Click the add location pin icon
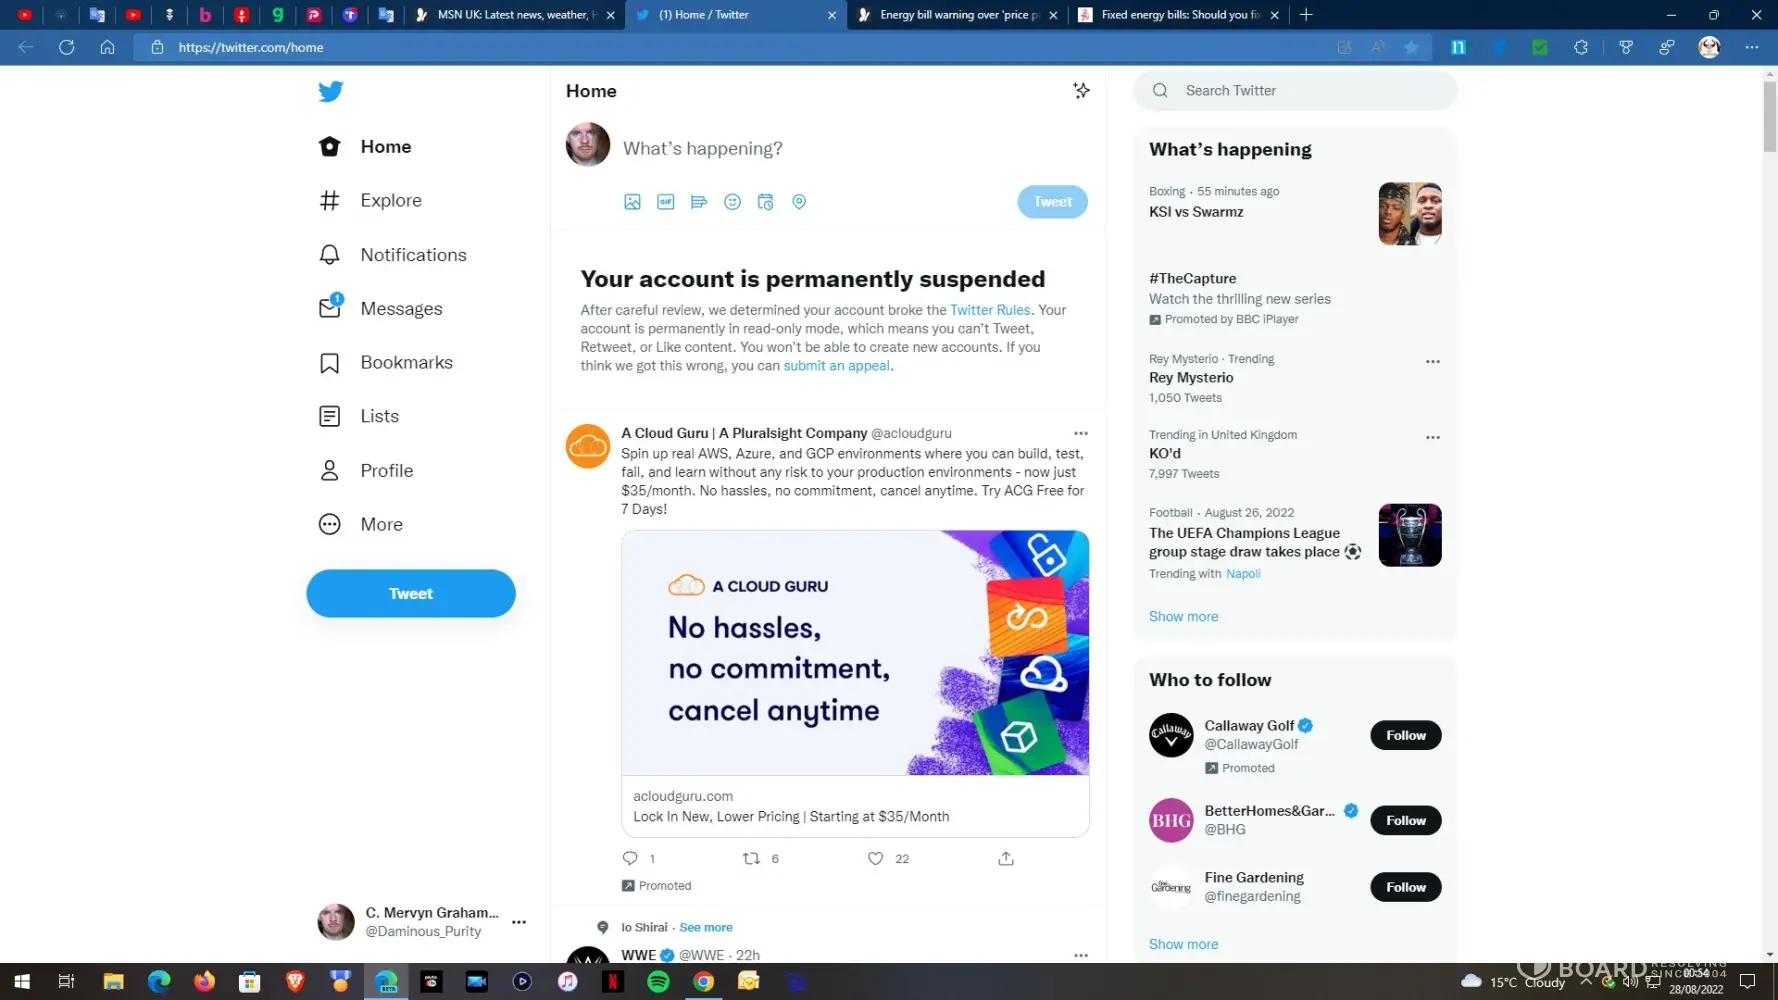The width and height of the screenshot is (1778, 1000). [x=799, y=202]
